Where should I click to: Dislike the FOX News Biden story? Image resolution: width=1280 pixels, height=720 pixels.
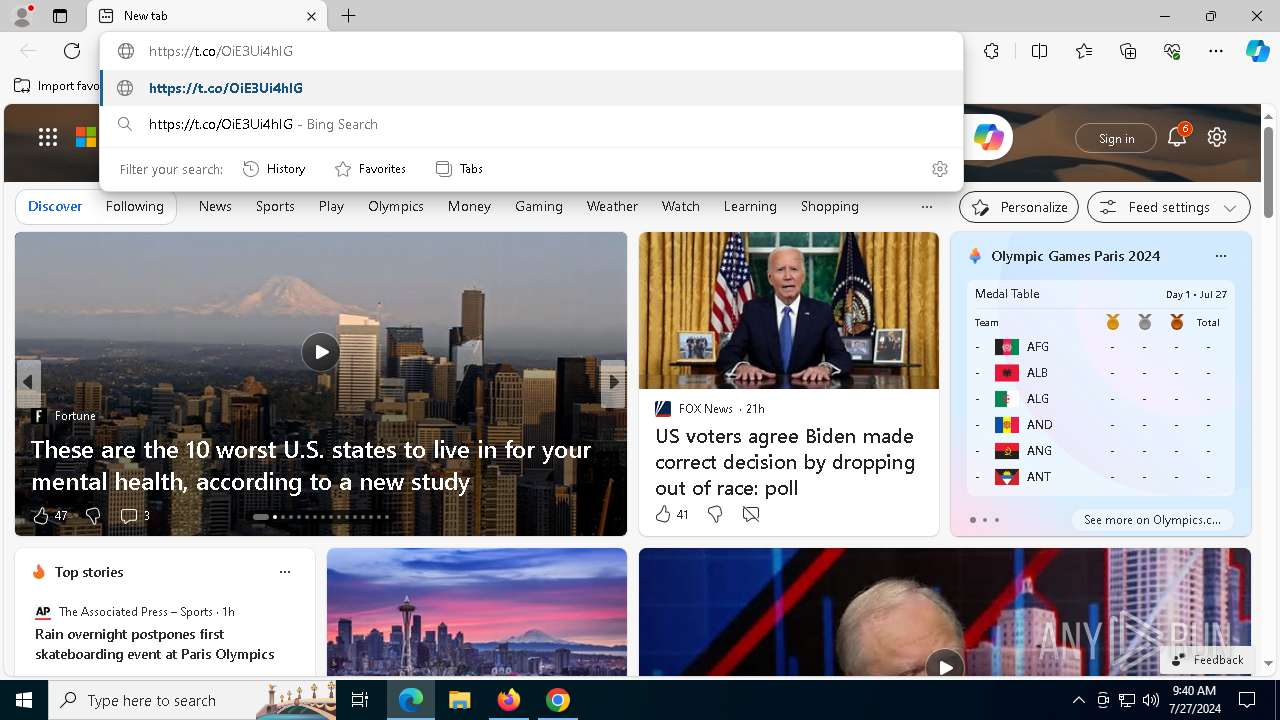714,514
